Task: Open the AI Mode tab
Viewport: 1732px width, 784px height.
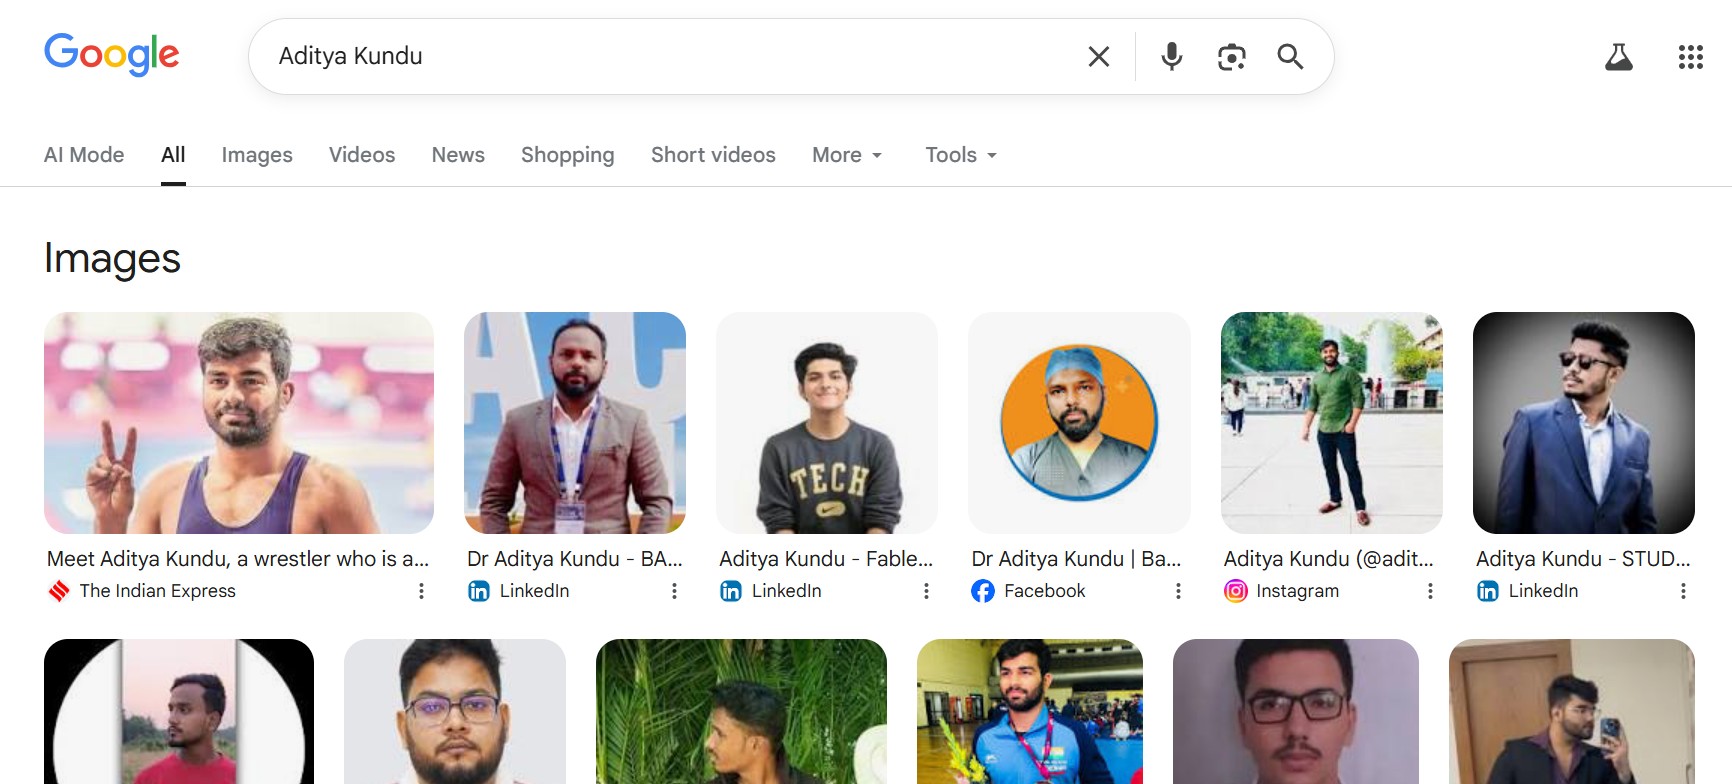Action: pyautogui.click(x=84, y=155)
